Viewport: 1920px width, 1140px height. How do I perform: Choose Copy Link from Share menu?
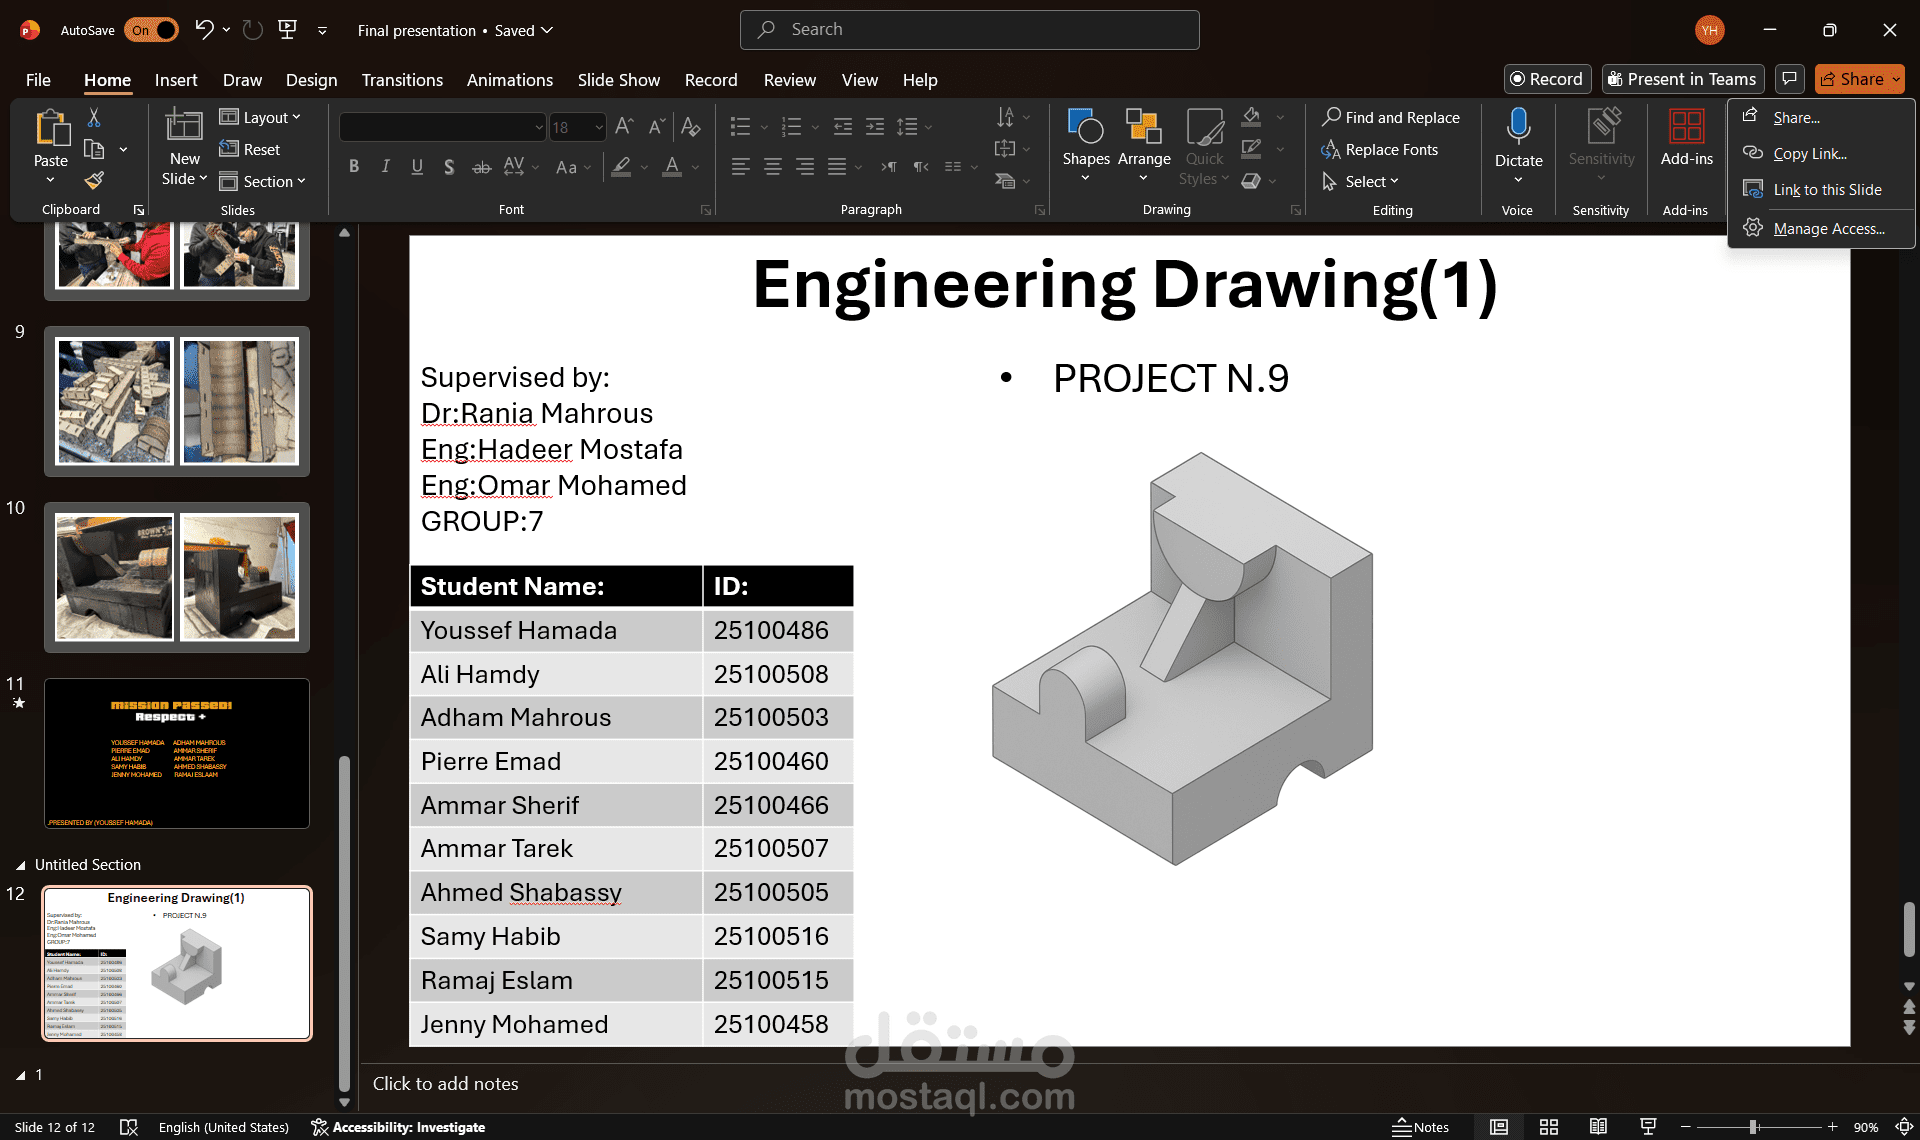[1809, 154]
